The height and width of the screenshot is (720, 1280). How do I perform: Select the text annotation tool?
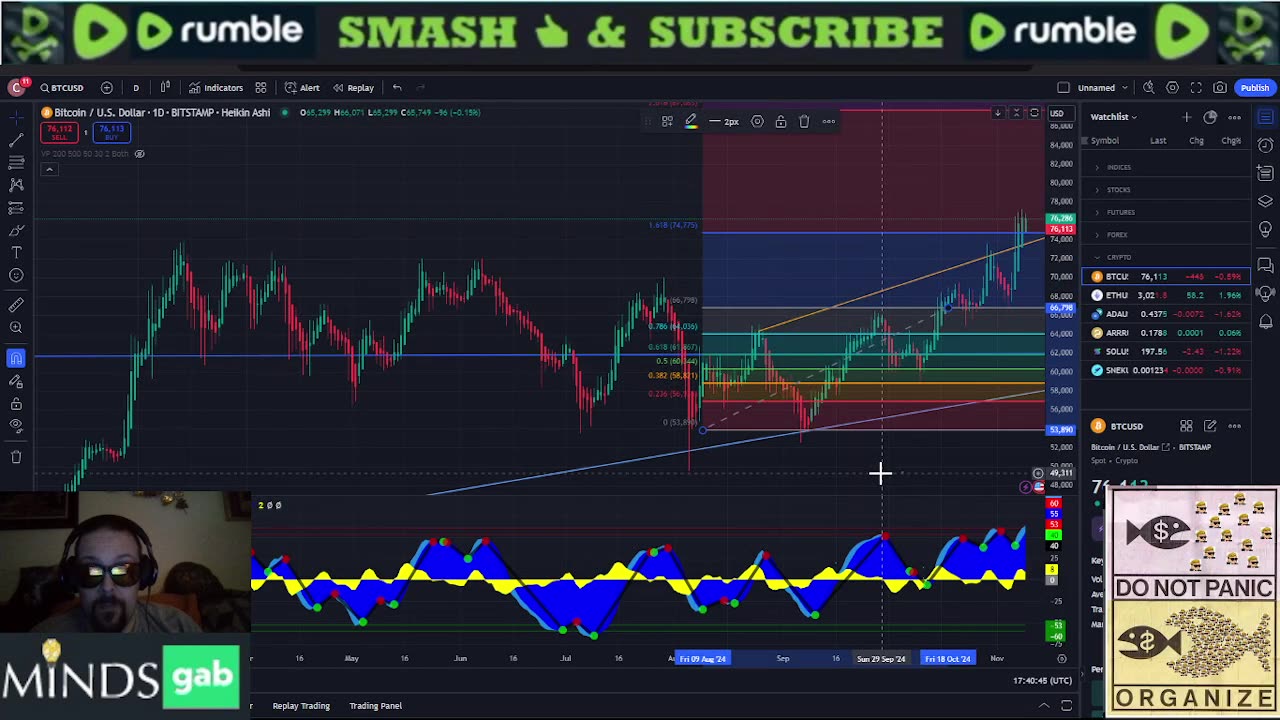(x=16, y=253)
